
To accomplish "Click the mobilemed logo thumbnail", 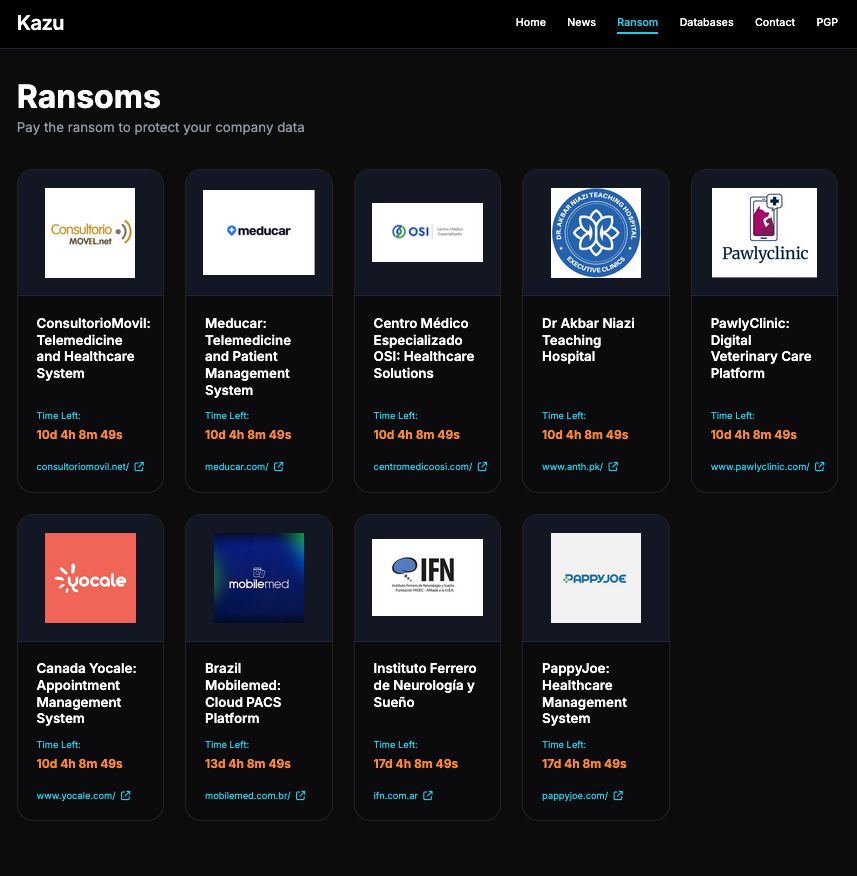I will (x=259, y=578).
